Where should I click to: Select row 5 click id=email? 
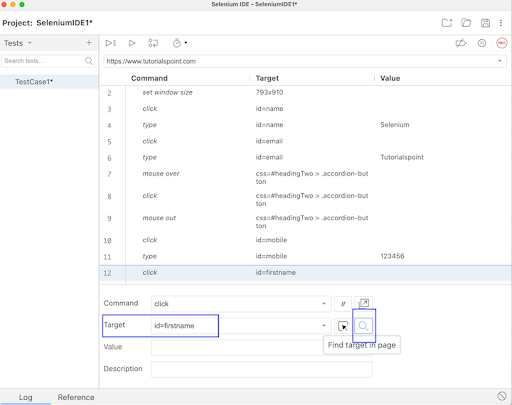point(305,141)
